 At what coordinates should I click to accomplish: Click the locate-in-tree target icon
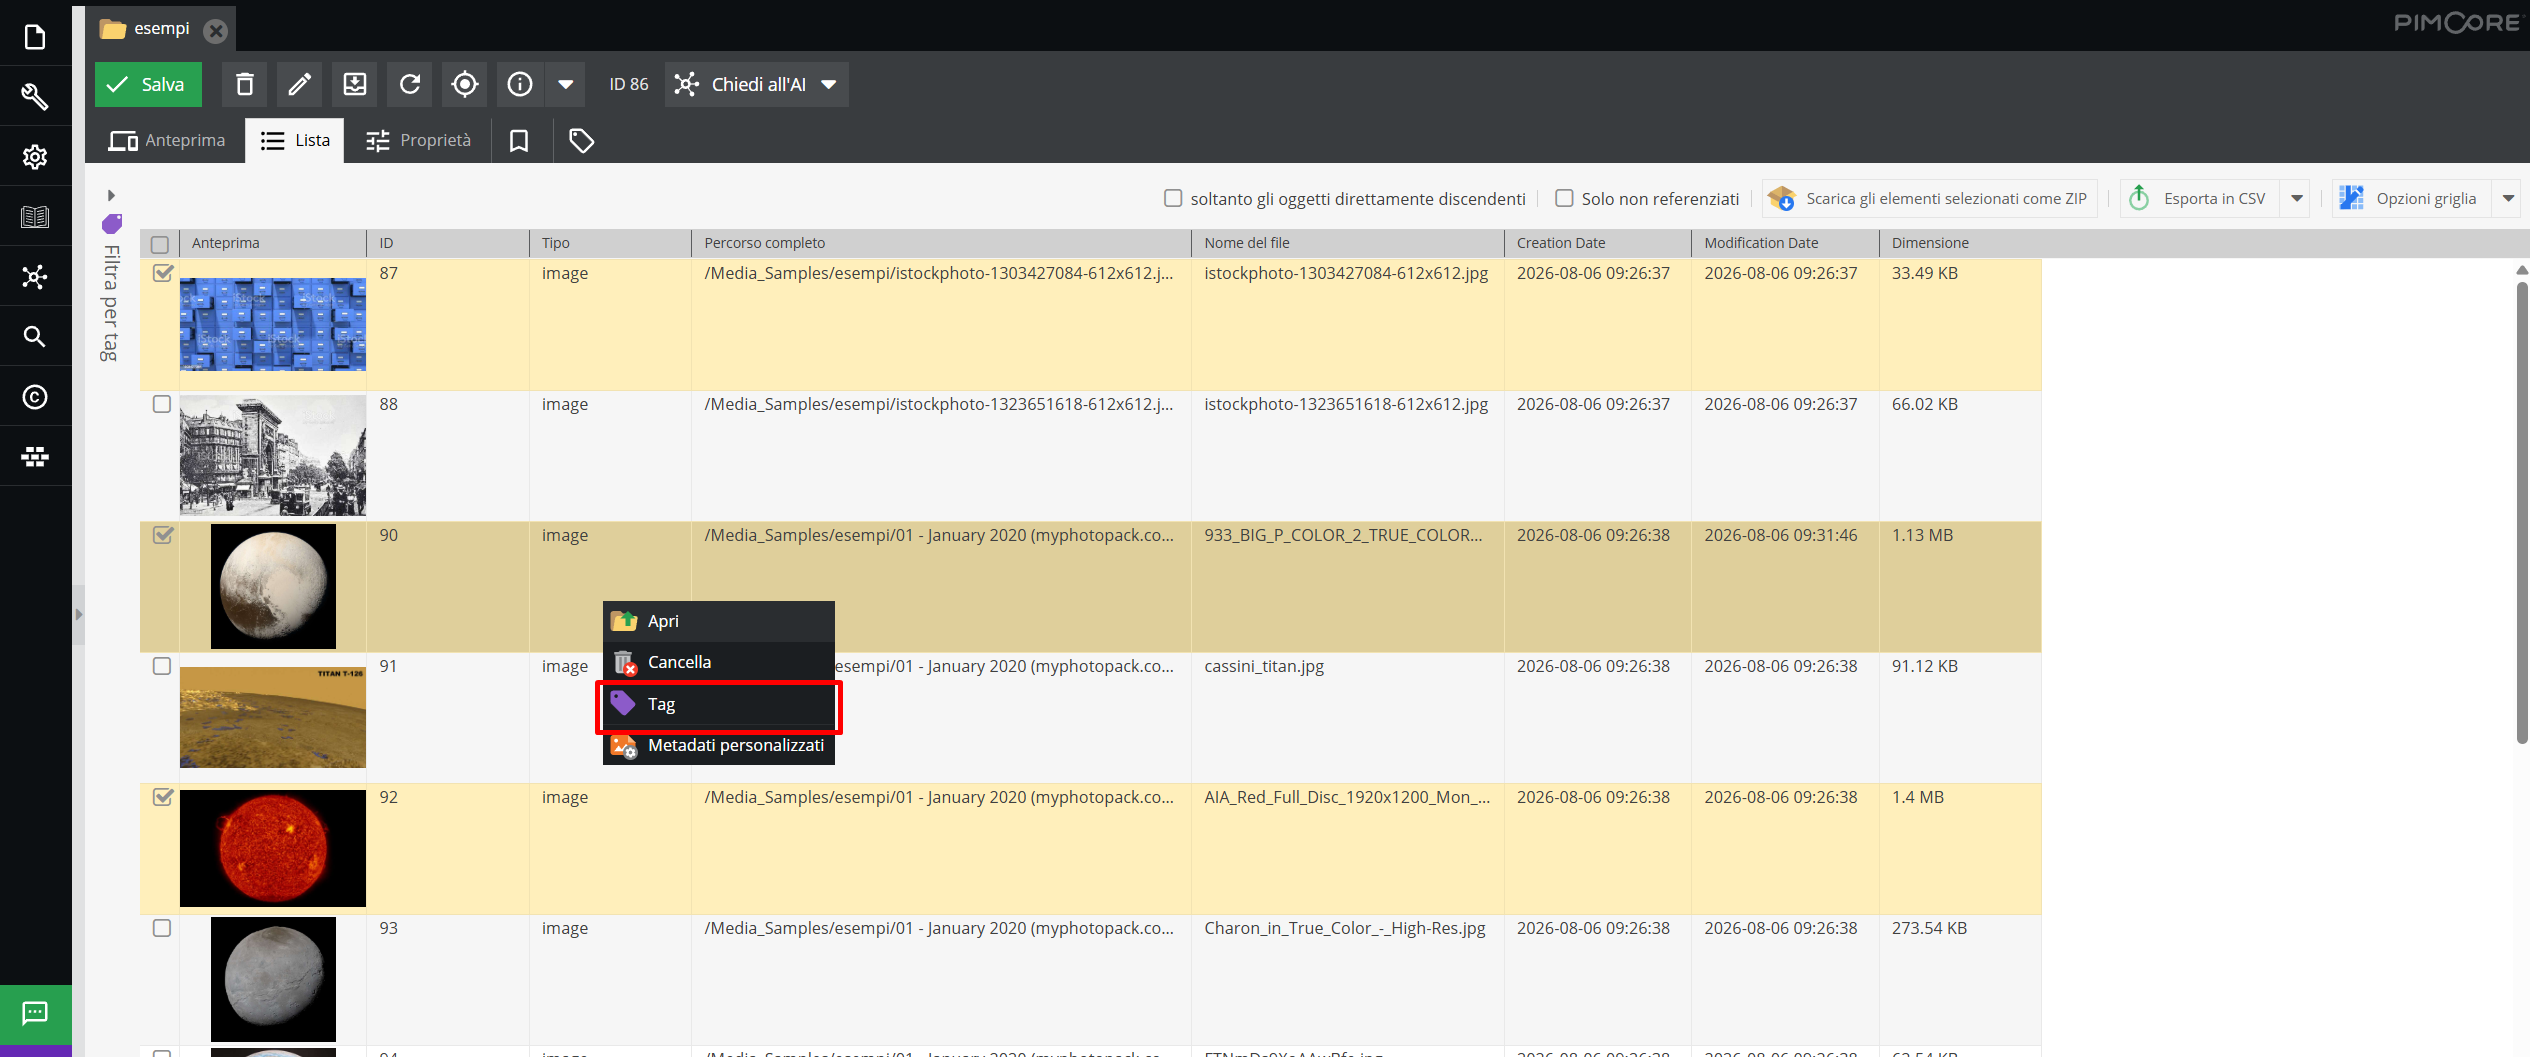coord(465,84)
